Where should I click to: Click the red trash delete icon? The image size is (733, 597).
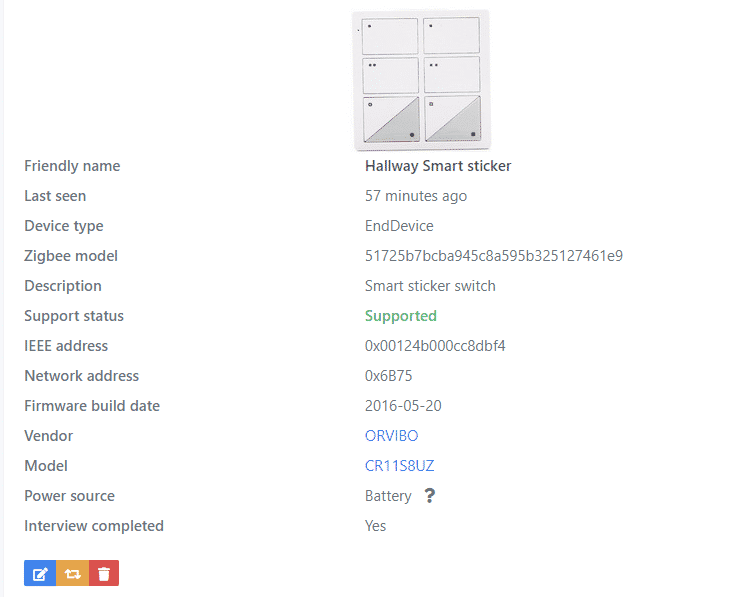[104, 573]
